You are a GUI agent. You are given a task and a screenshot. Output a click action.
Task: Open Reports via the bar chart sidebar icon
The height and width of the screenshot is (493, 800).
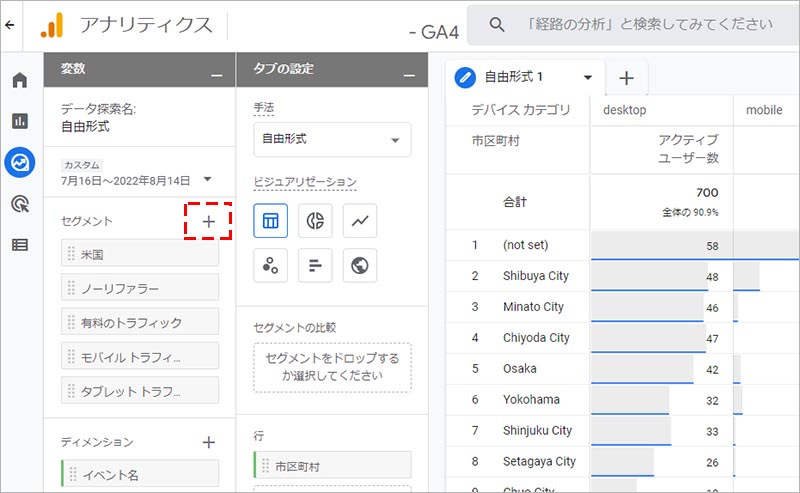click(19, 121)
